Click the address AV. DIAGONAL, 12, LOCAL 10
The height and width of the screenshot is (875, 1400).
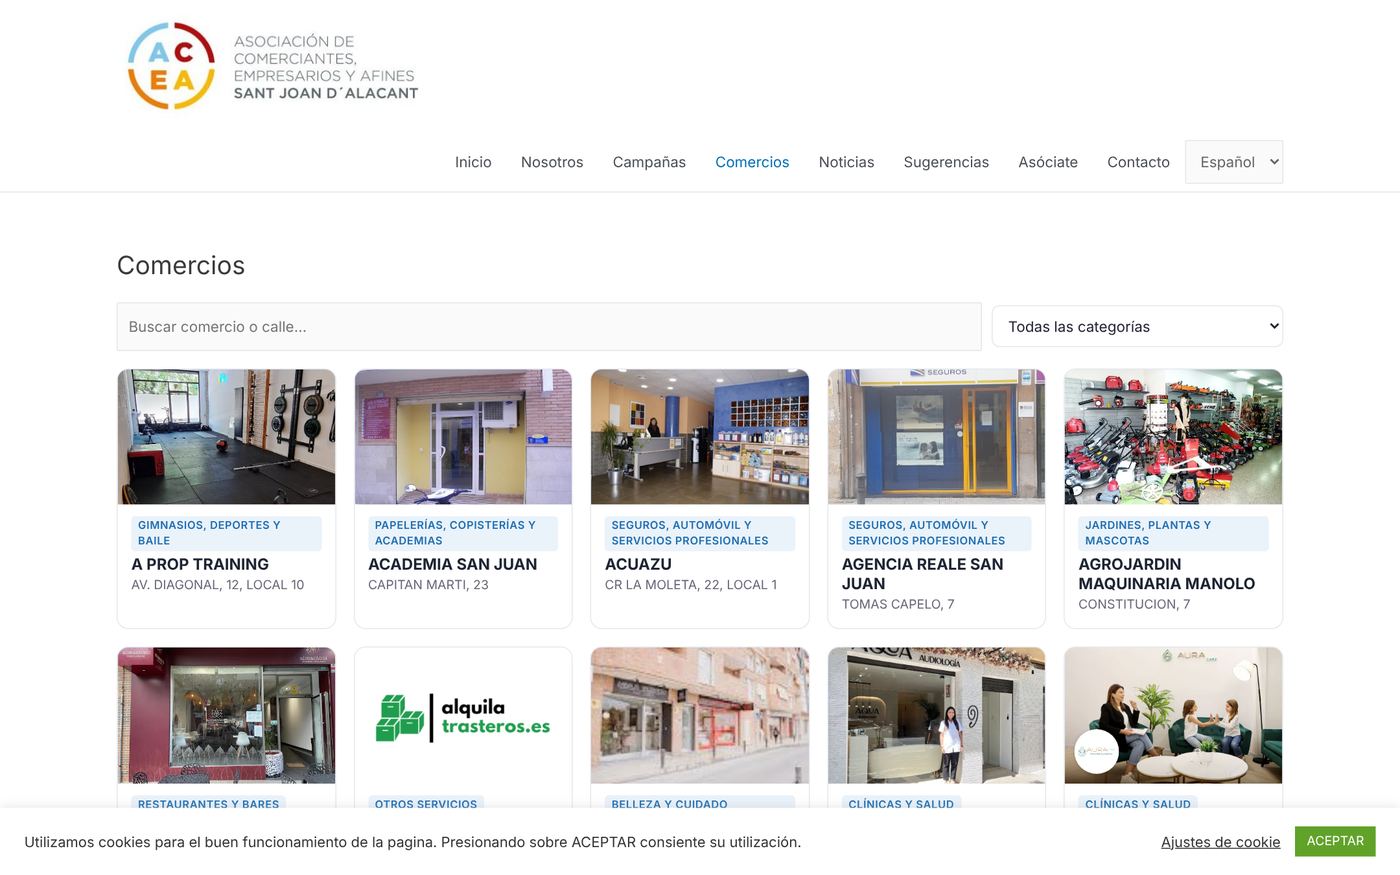pos(218,585)
